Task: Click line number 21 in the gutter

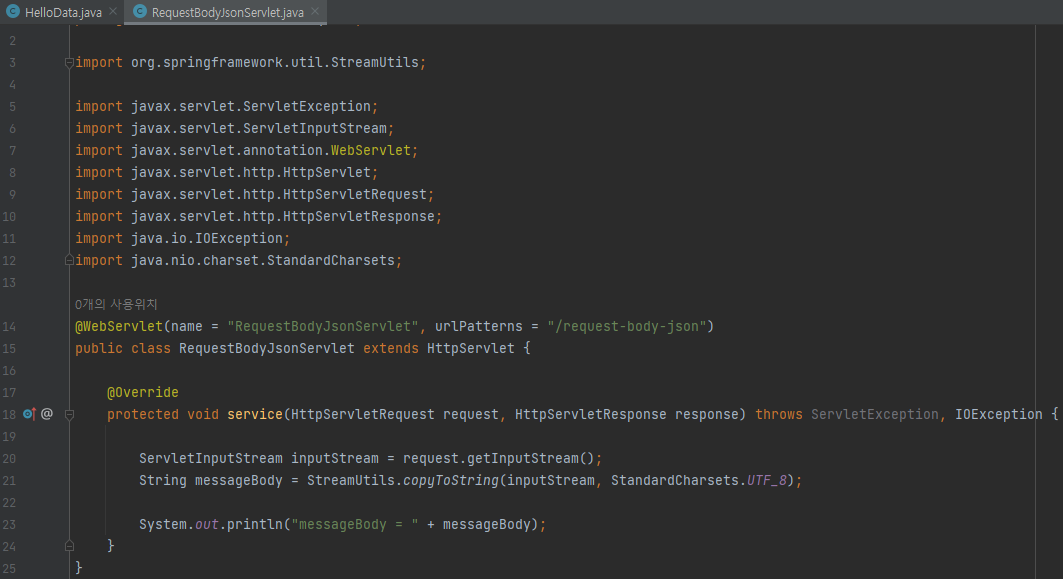Action: 9,481
